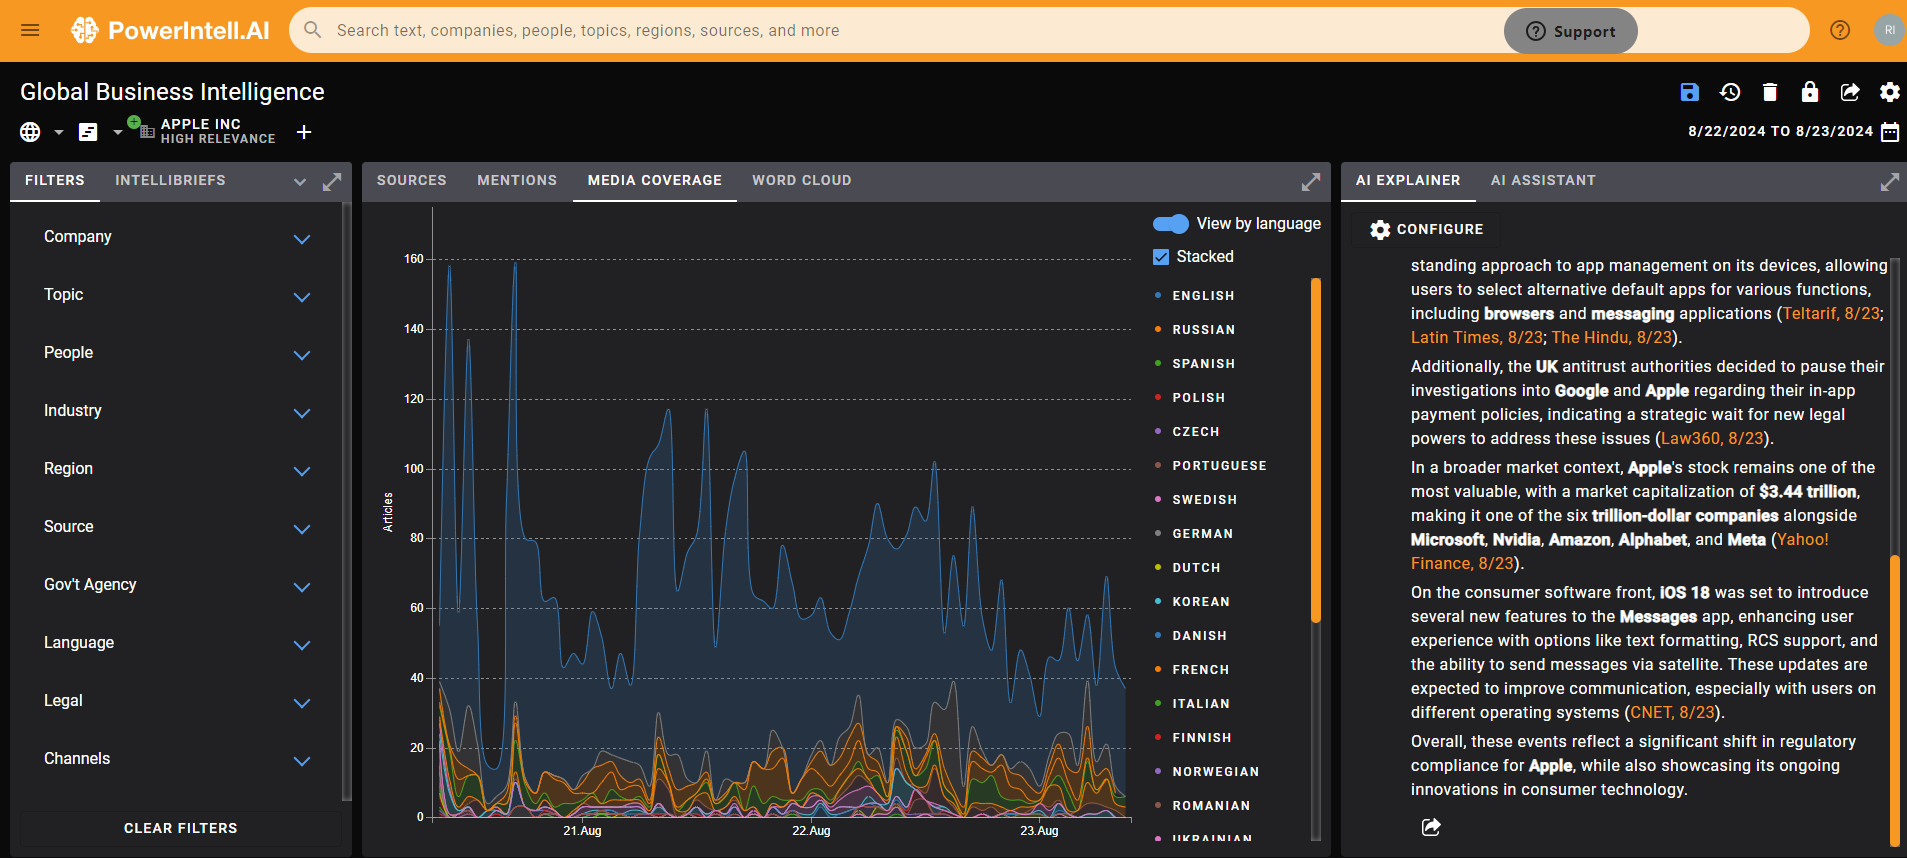Image resolution: width=1907 pixels, height=858 pixels.
Task: Click the 8/22/2024 to 8/23/2024 date range
Action: point(1780,132)
